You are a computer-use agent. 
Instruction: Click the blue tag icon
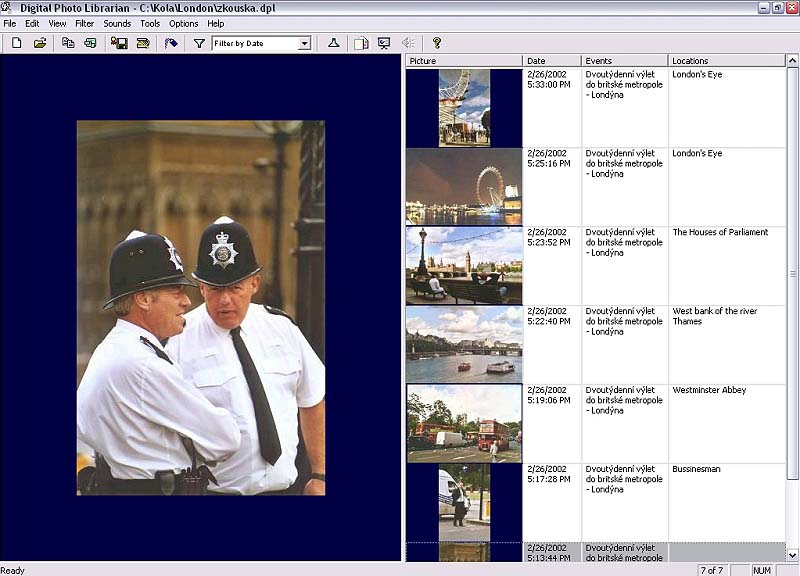point(171,43)
